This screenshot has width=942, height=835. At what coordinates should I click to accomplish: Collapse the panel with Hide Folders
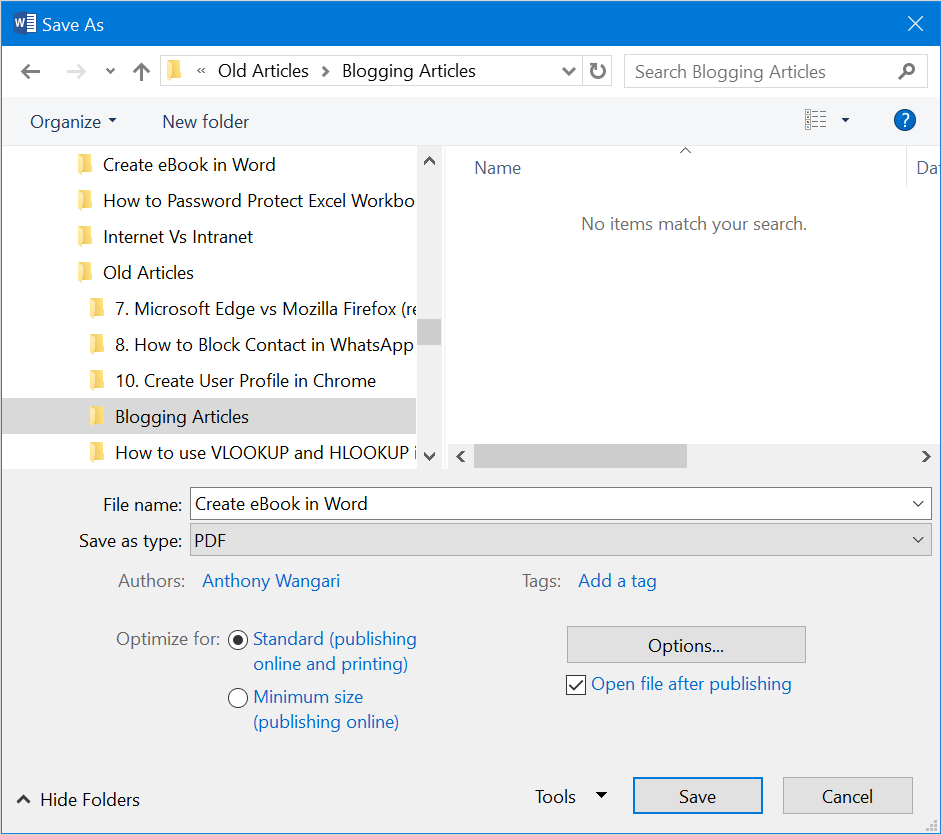coord(78,799)
